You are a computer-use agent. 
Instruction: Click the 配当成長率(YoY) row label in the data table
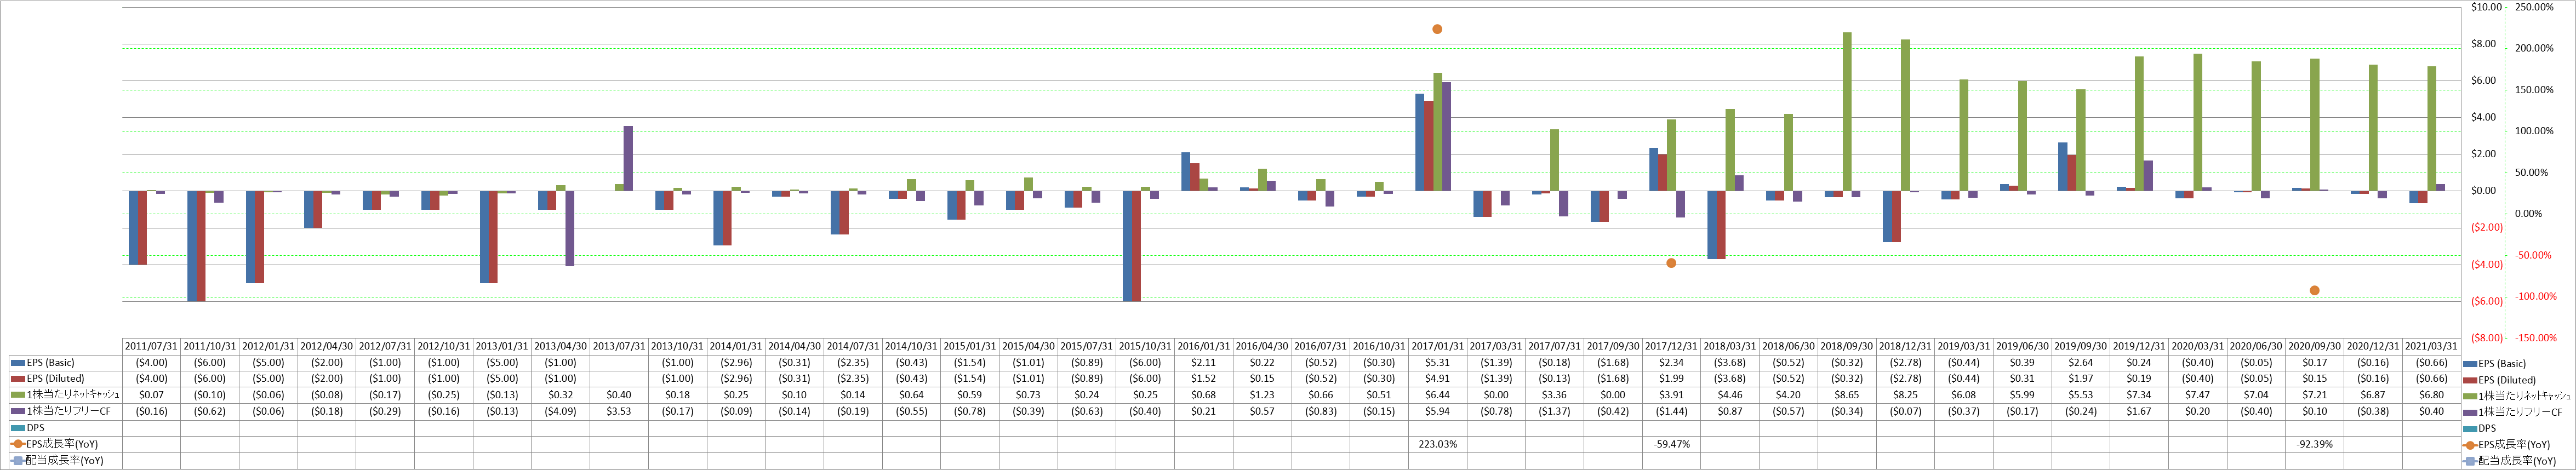(65, 460)
